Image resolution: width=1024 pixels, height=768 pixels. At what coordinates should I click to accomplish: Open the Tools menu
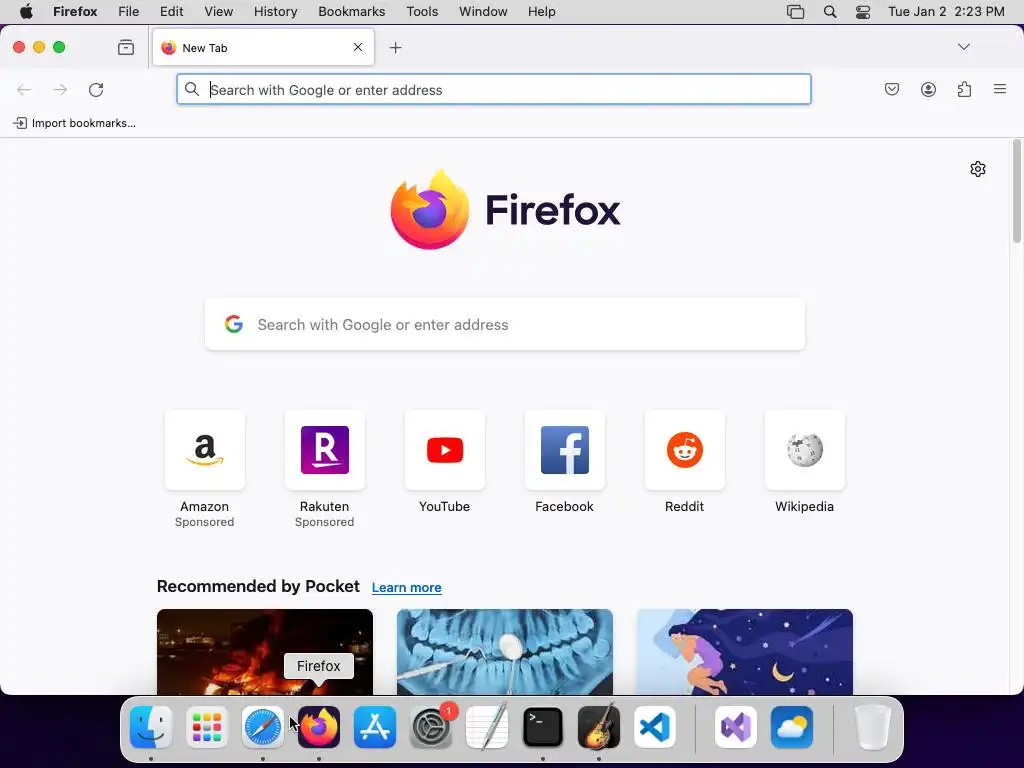tap(422, 12)
